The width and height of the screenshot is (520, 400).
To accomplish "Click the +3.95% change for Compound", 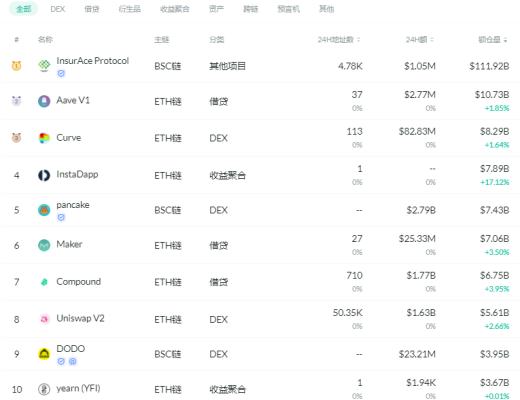I will tap(497, 289).
